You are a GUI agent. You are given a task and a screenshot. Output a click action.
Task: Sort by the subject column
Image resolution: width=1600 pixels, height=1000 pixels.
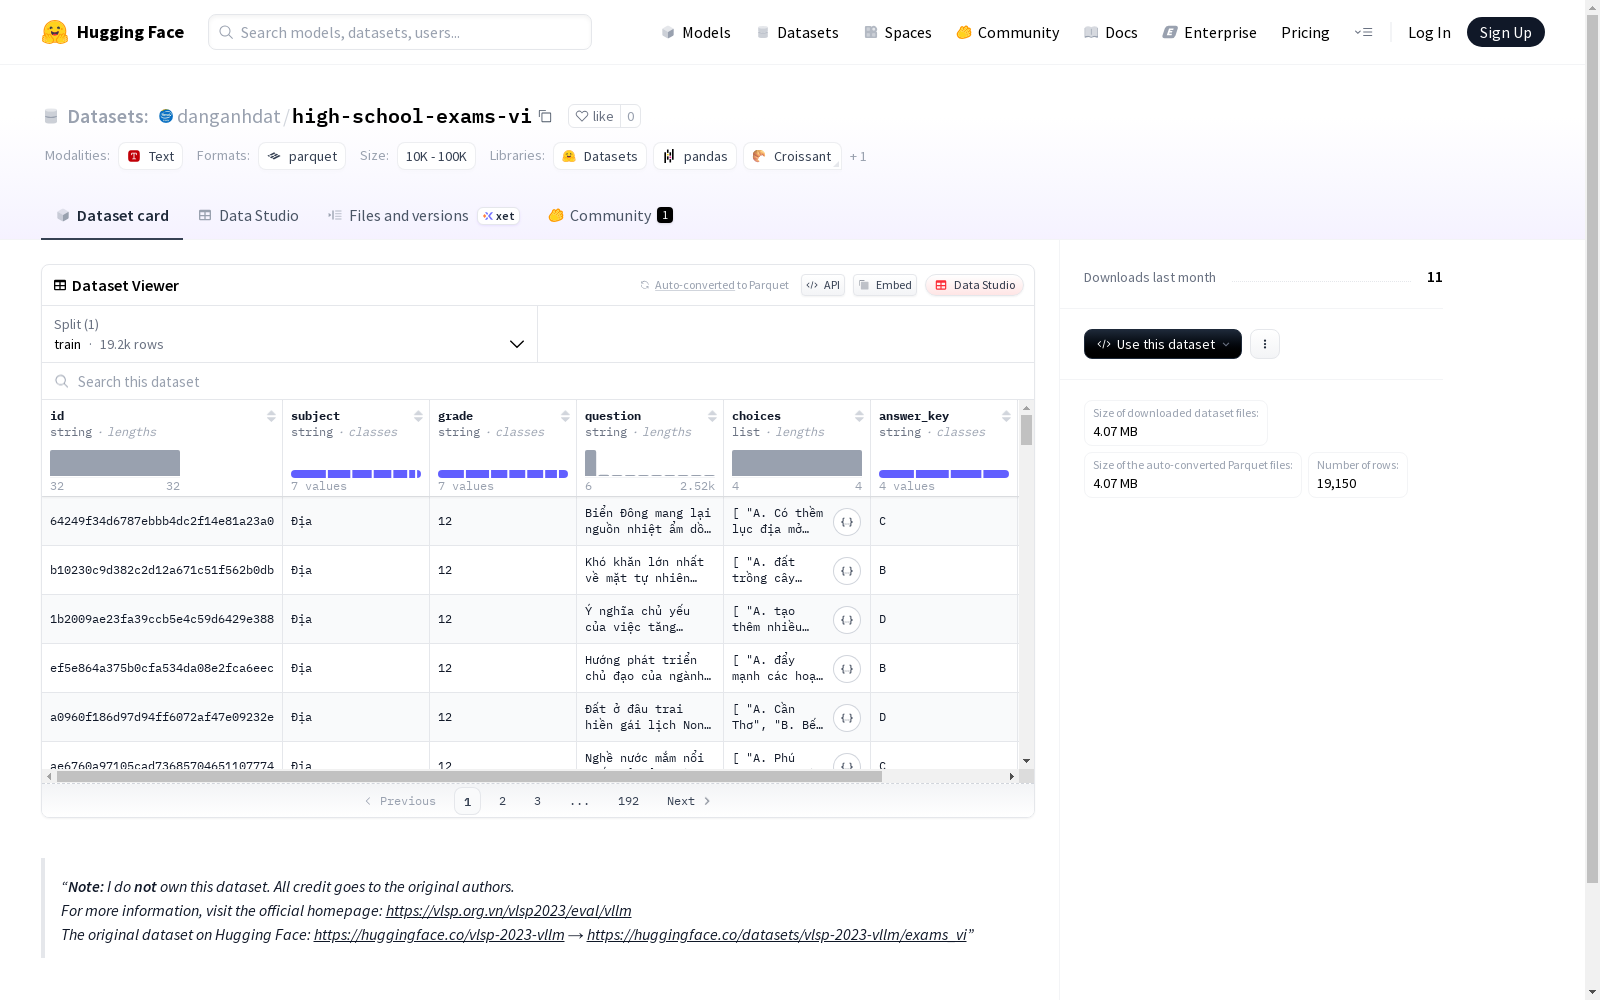(x=418, y=416)
